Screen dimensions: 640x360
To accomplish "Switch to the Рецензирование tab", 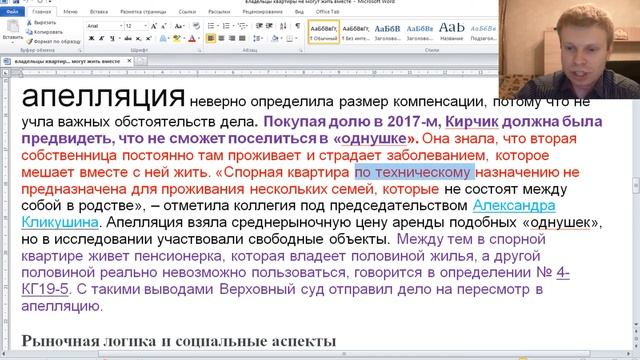I will tap(262, 12).
